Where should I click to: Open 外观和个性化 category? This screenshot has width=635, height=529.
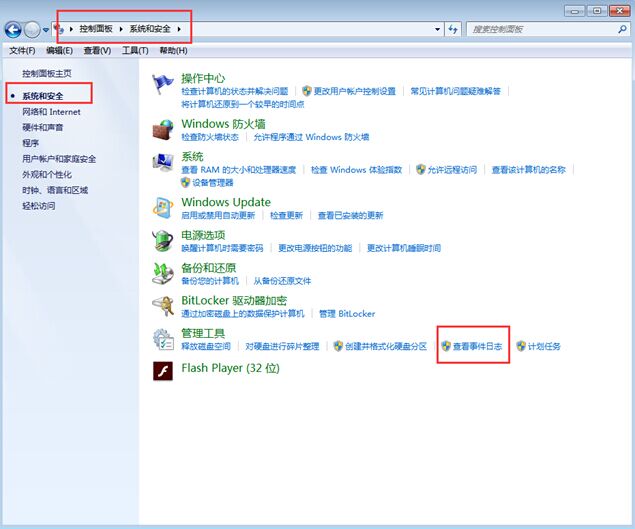pyautogui.click(x=47, y=175)
